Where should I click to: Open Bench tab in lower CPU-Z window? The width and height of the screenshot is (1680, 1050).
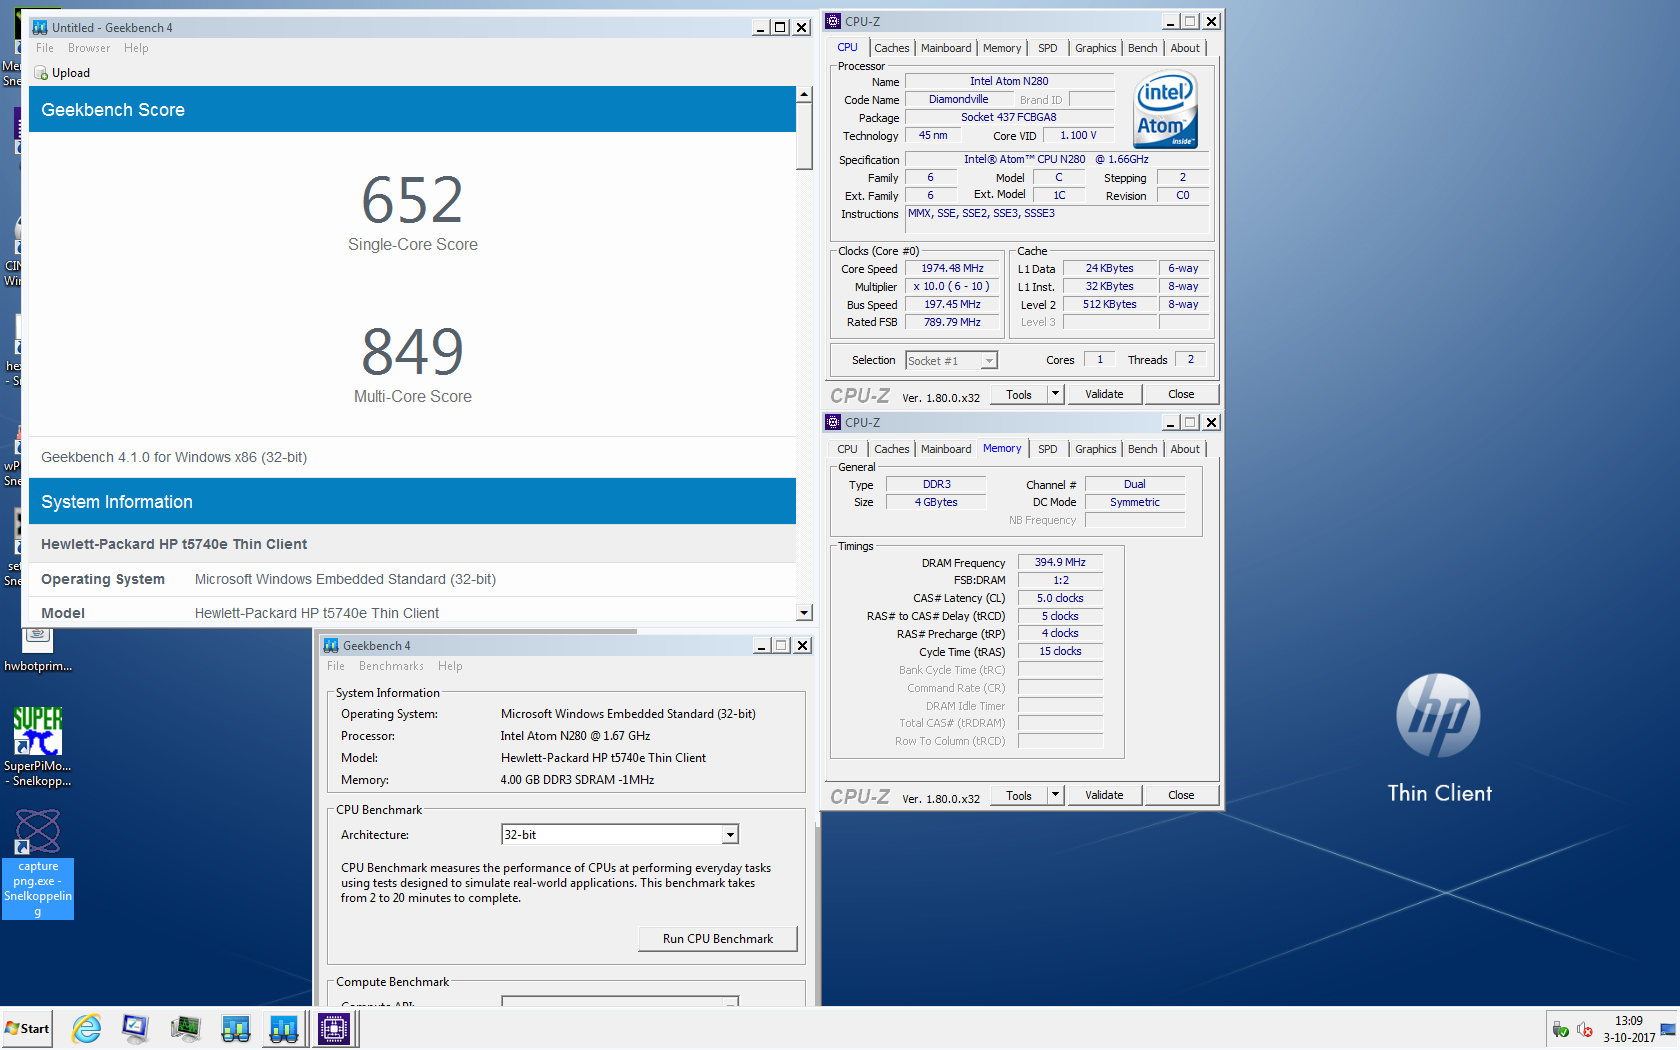coord(1142,449)
